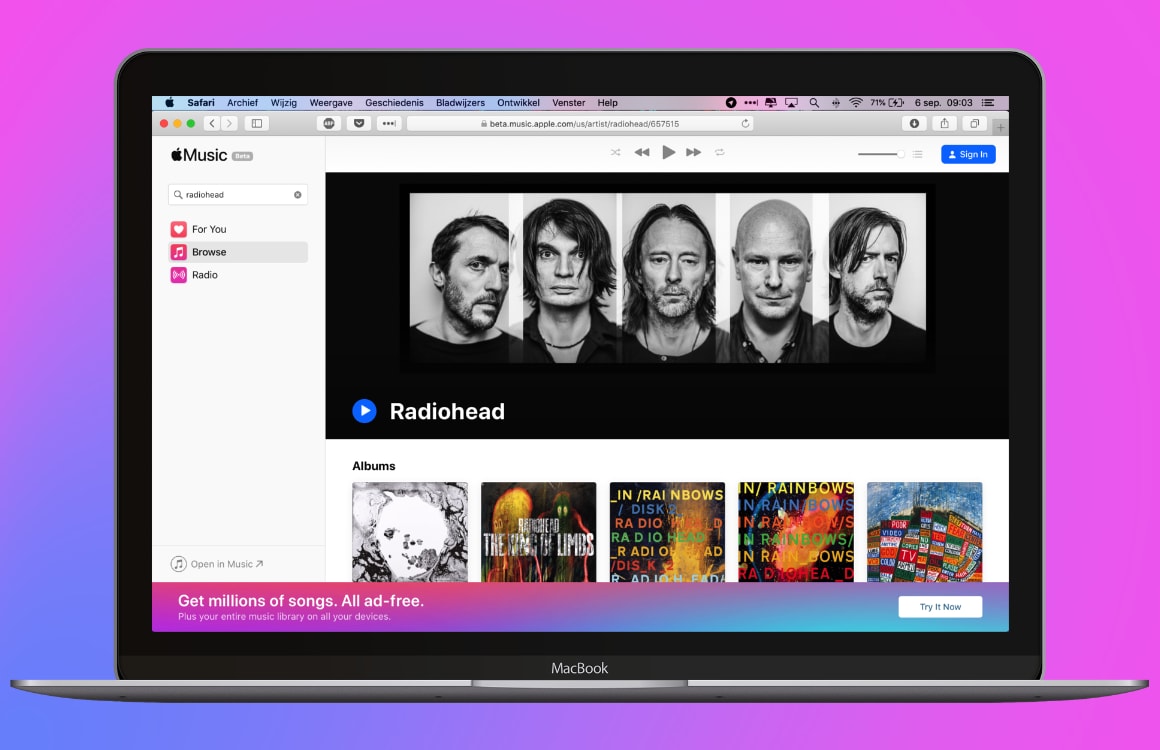Screen dimensions: 1160x750
Task: Toggle repeat mode
Action: [x=719, y=152]
